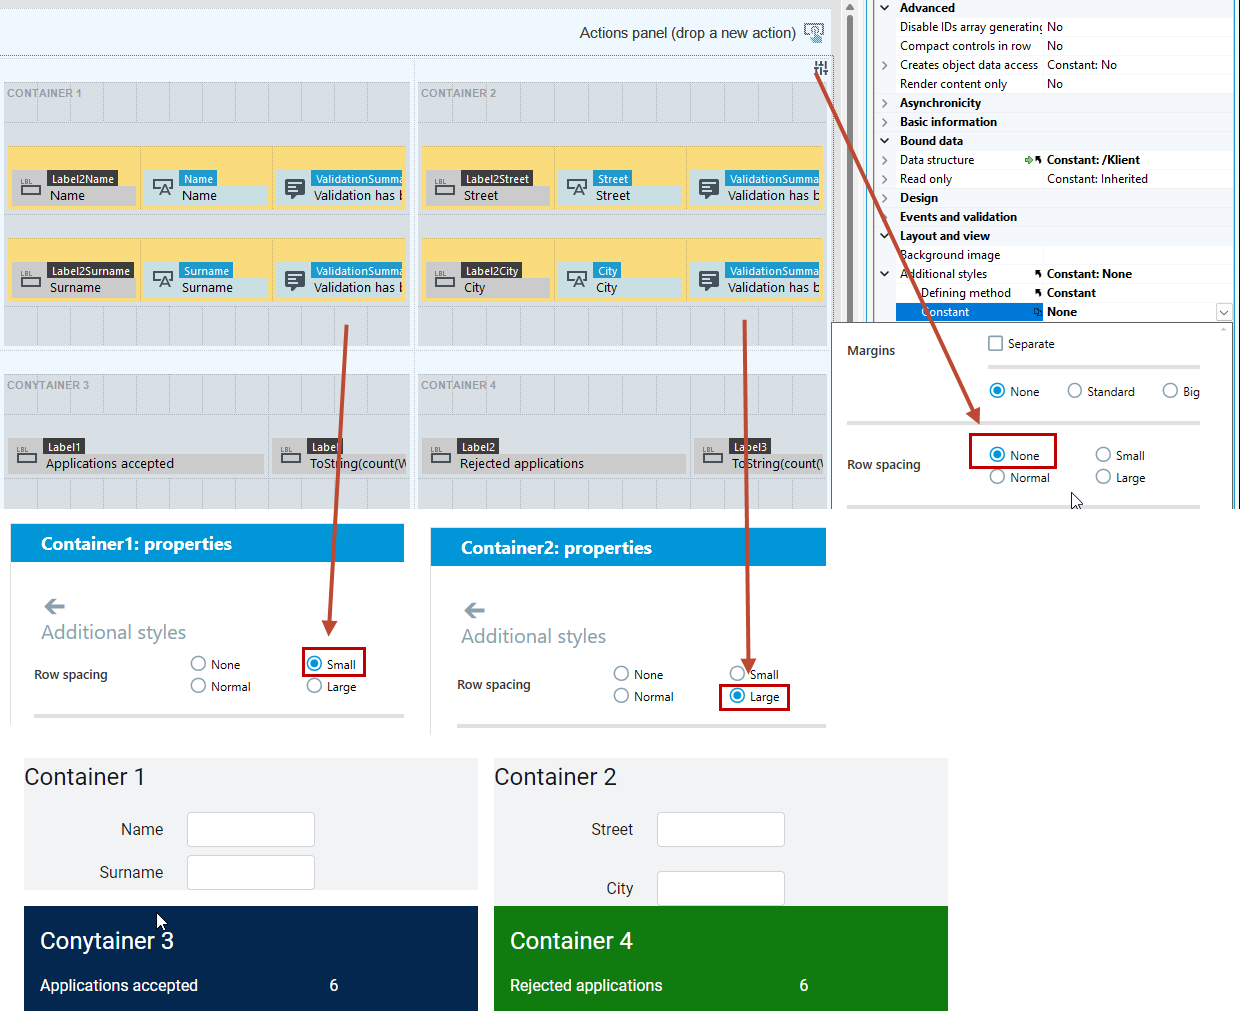Go back using the arrow in Container1 properties
This screenshot has height=1036, width=1240.
pos(55,606)
